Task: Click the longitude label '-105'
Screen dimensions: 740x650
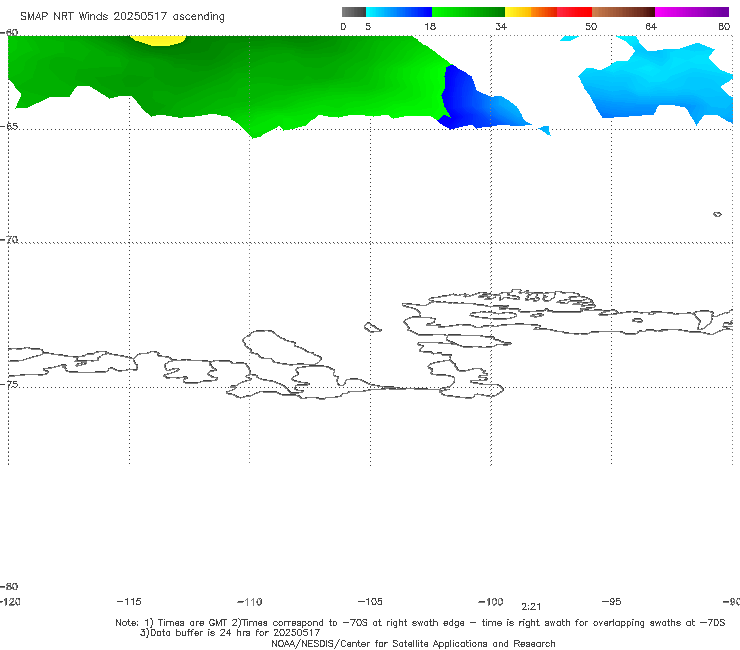Action: [x=370, y=601]
